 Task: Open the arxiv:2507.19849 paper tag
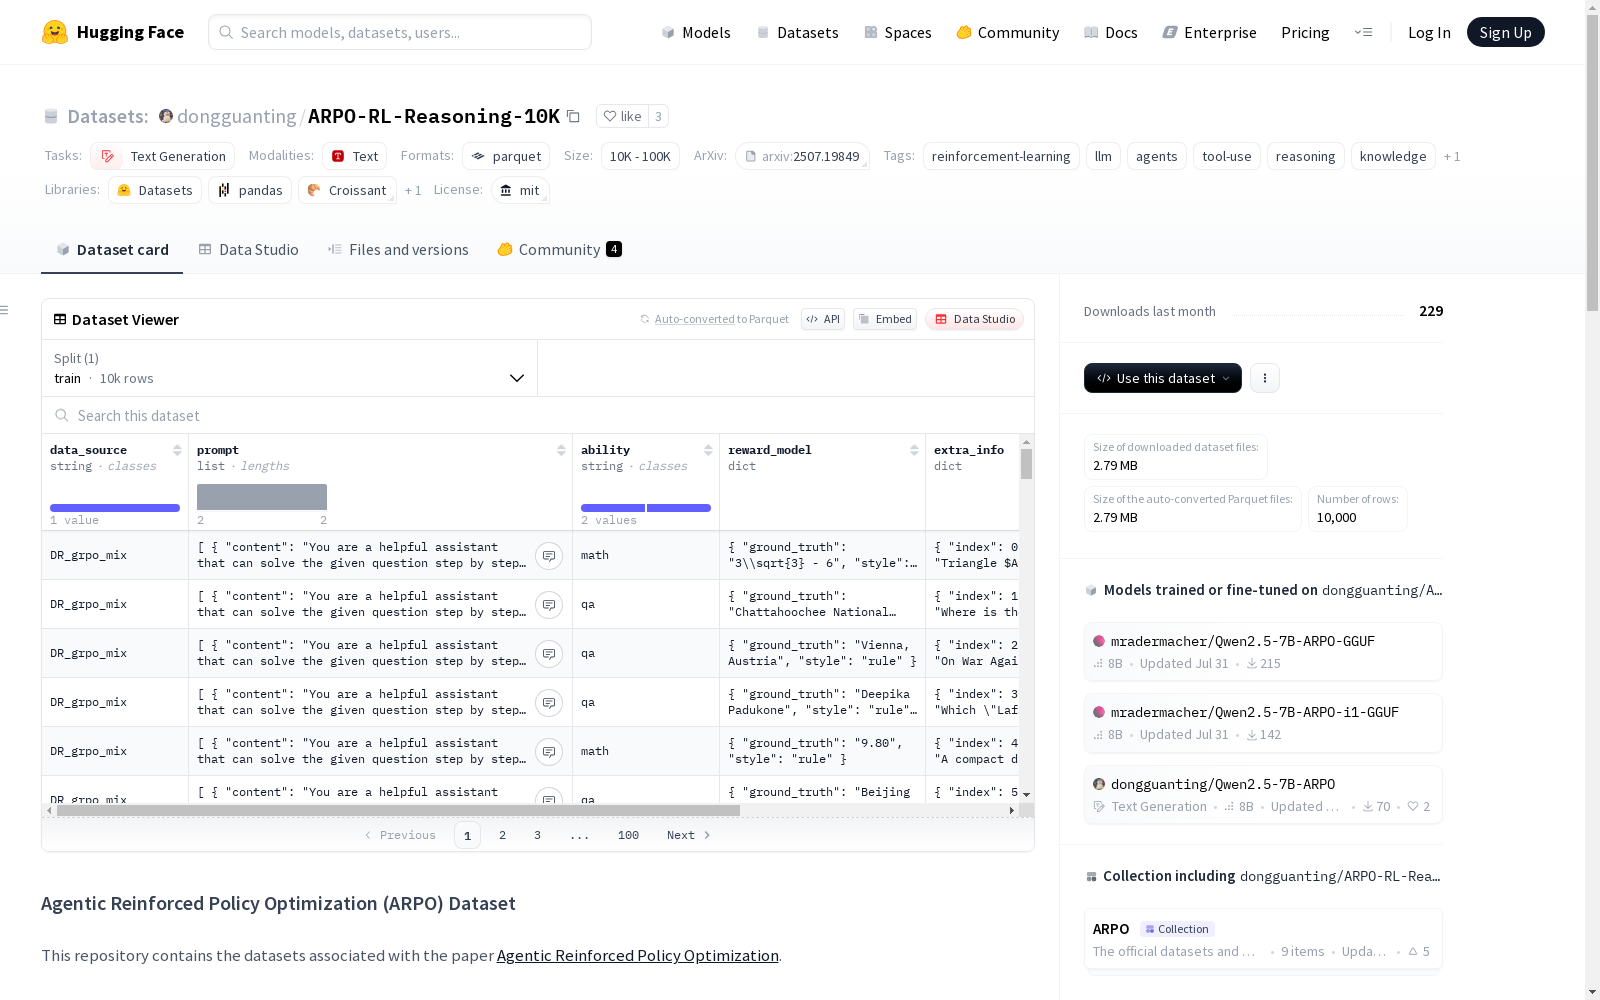pos(803,157)
